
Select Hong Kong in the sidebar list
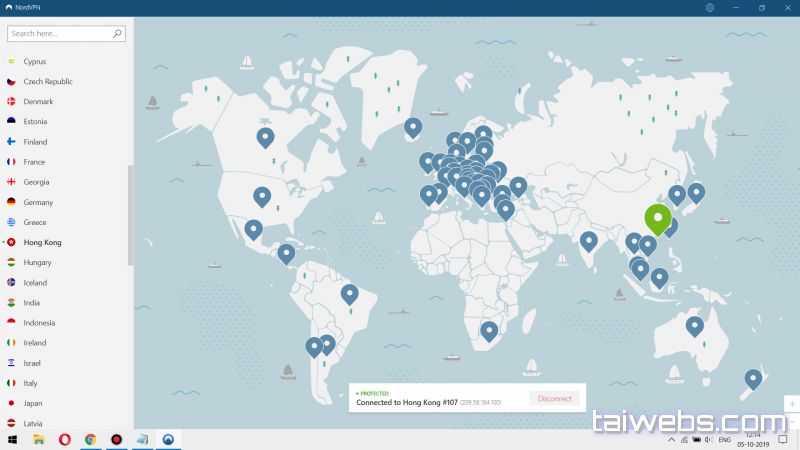click(x=42, y=242)
